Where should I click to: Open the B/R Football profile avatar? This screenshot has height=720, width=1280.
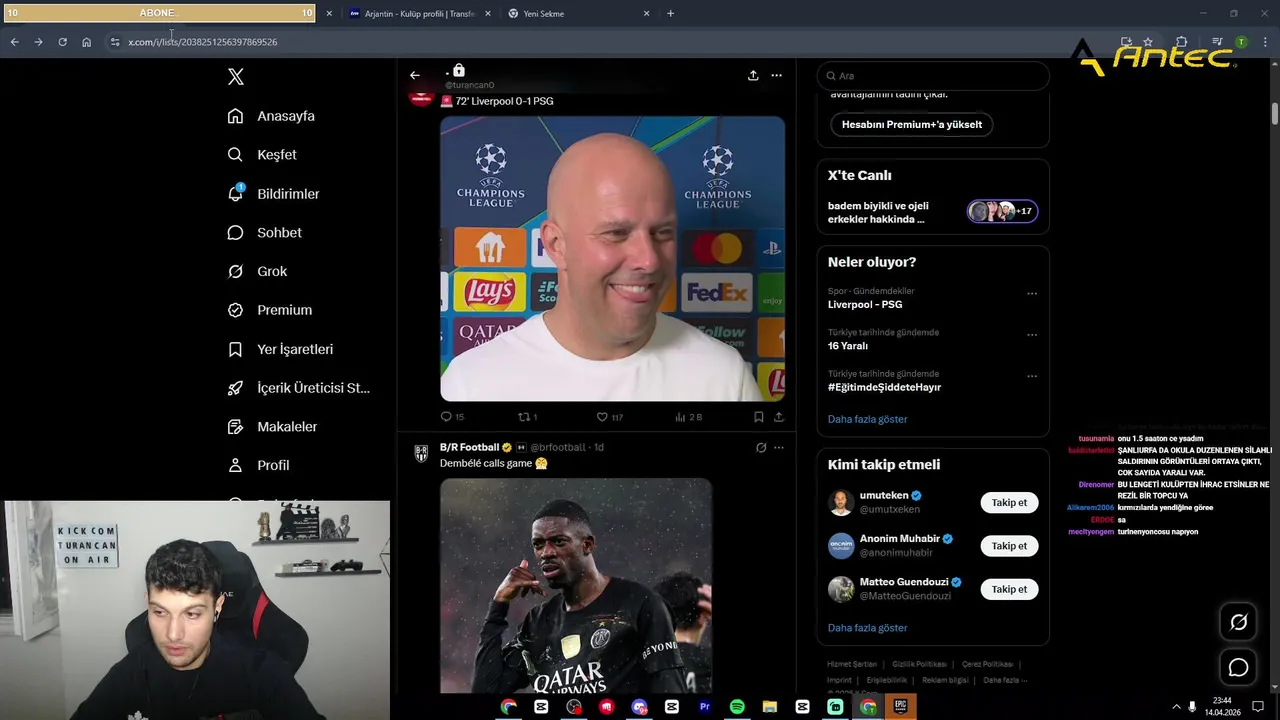click(421, 453)
